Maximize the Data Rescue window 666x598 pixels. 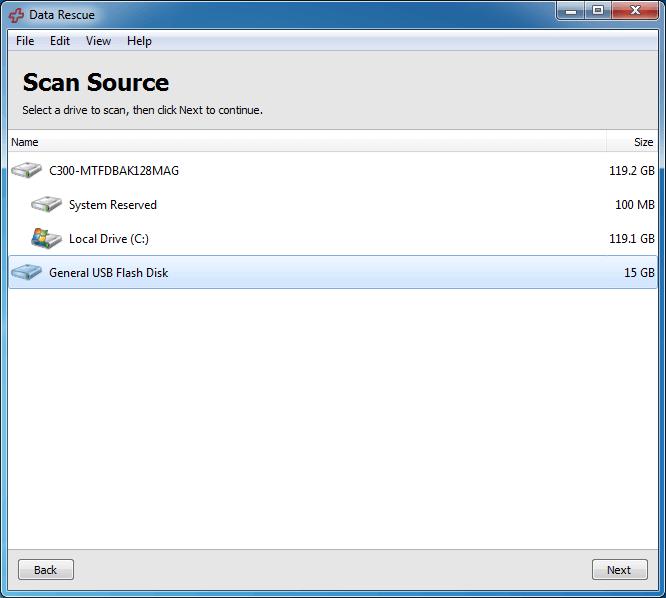pyautogui.click(x=598, y=11)
